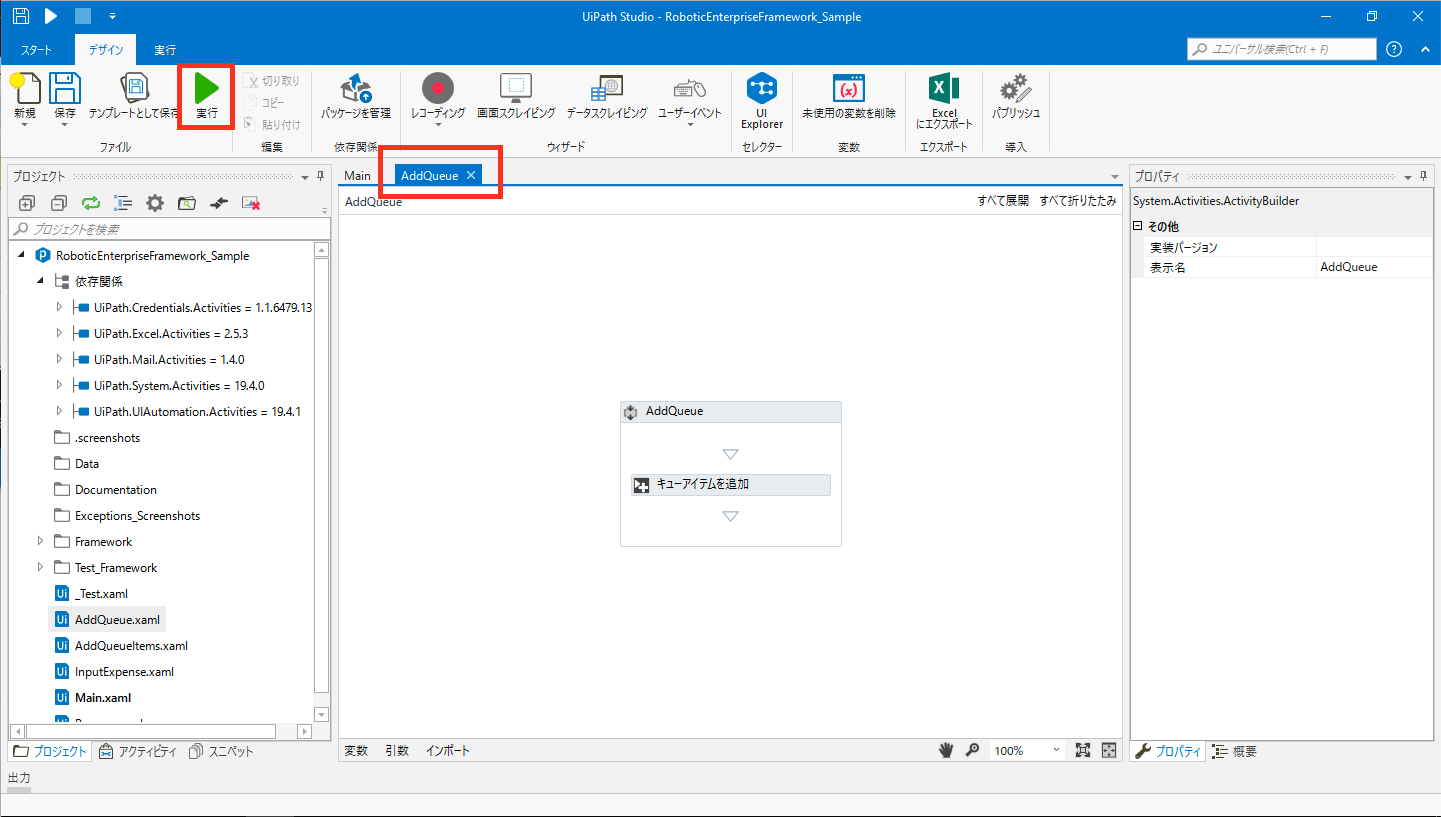Click パブリッシュ publish icon
The image size is (1441, 817).
1016,88
